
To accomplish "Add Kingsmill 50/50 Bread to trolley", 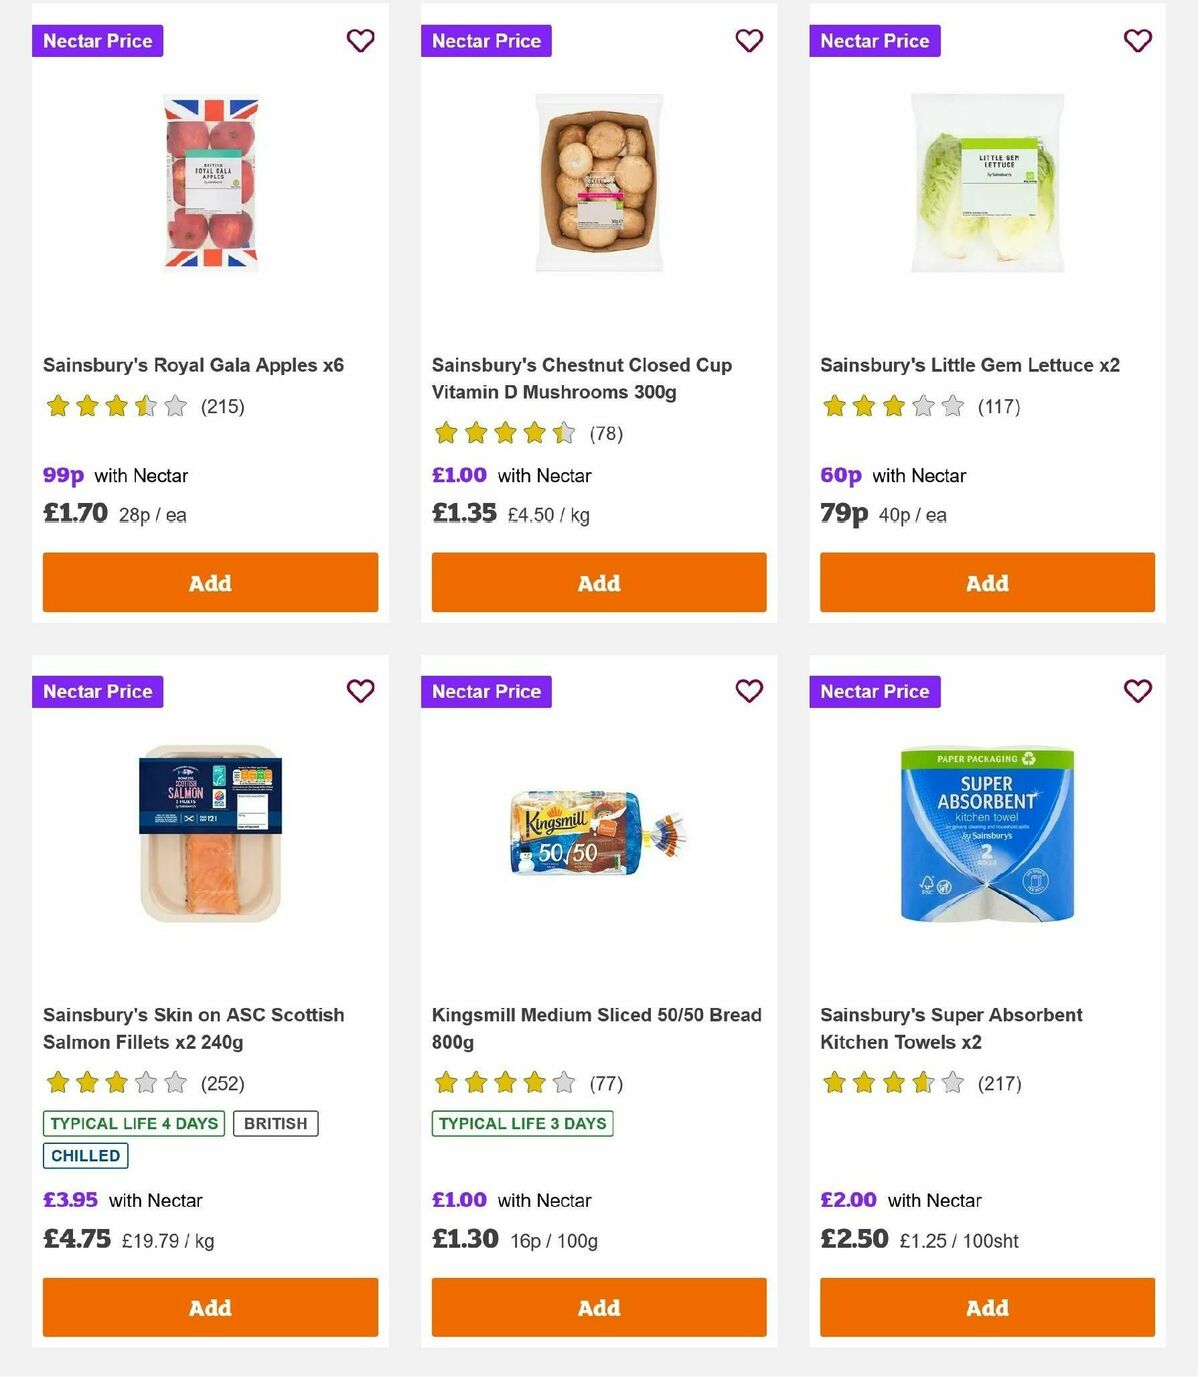I will 598,1307.
